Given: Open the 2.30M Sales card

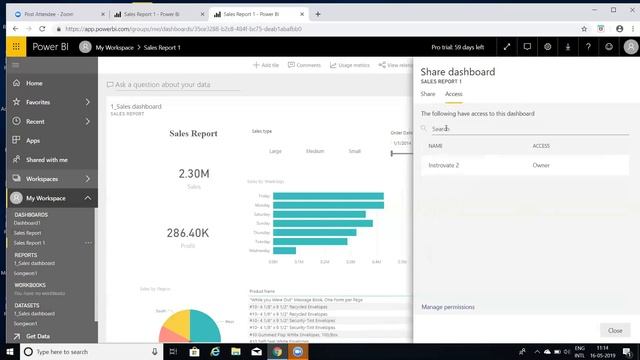Looking at the screenshot, I should pos(194,178).
